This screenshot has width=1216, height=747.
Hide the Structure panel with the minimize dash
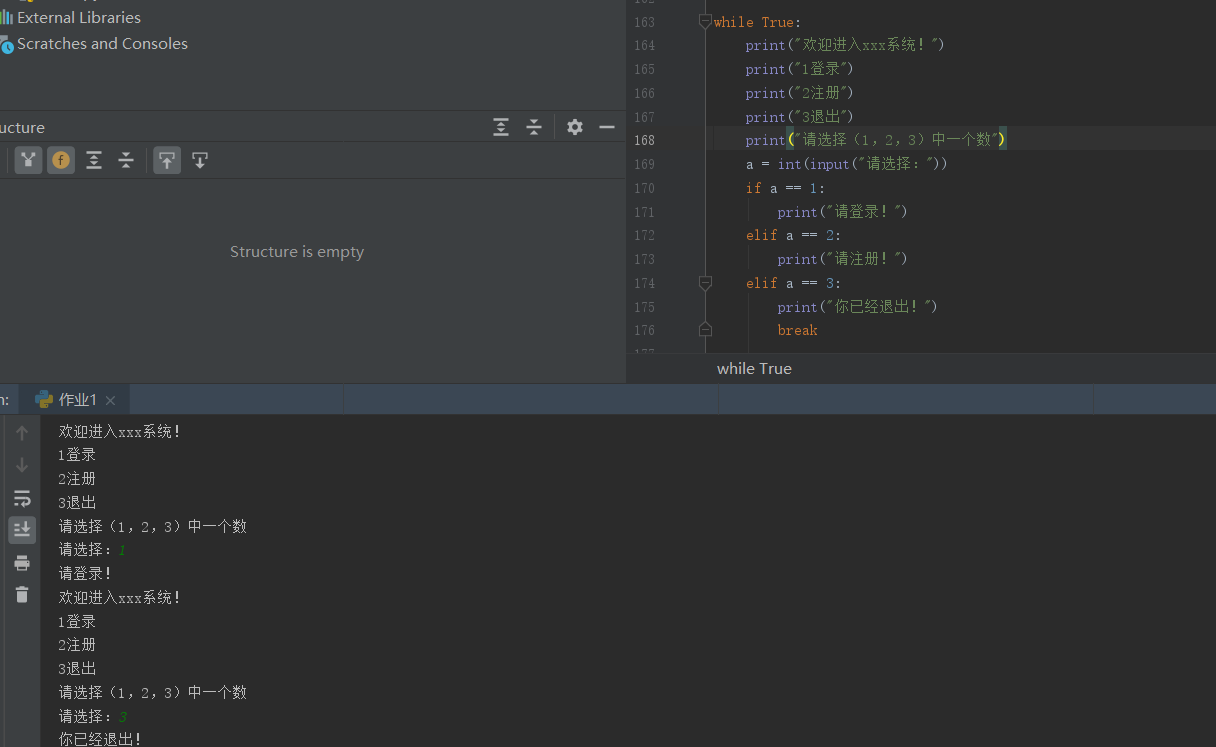(606, 127)
